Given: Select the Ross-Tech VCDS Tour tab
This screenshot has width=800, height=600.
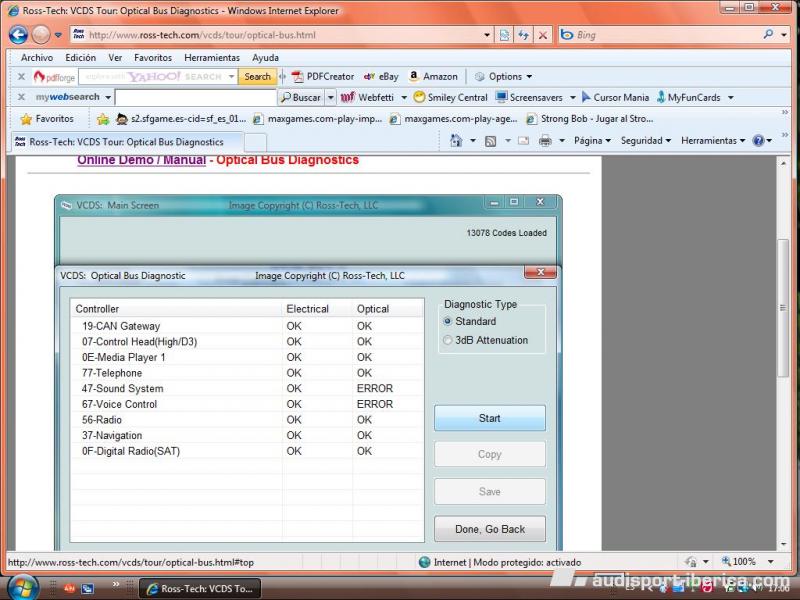Looking at the screenshot, I should pos(127,142).
